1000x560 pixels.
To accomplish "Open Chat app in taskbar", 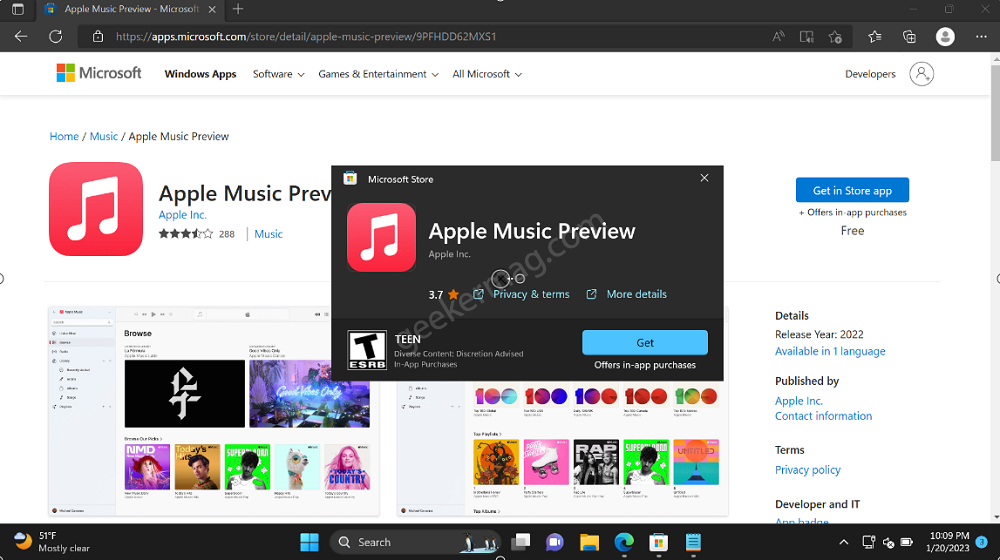I will (x=555, y=542).
